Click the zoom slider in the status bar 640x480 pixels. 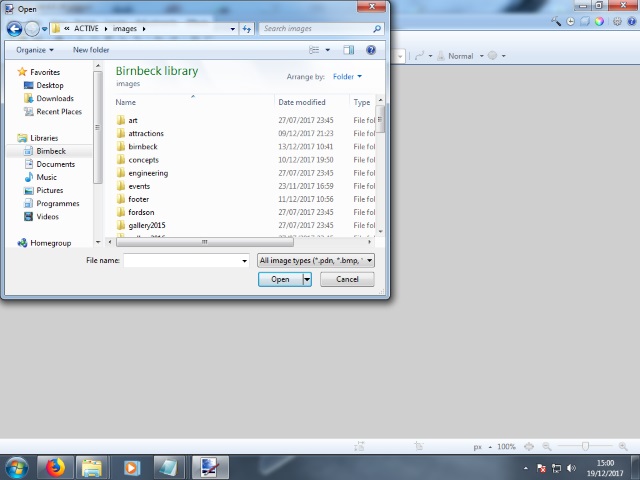(585, 446)
